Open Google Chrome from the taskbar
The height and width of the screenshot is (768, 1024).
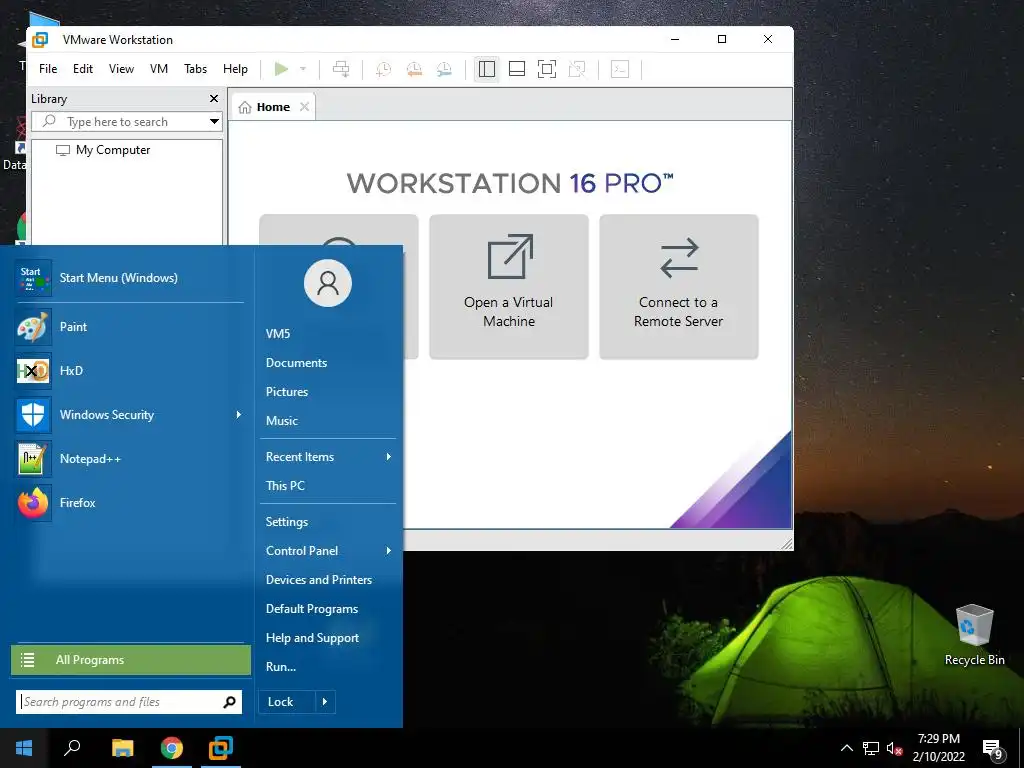pos(172,748)
